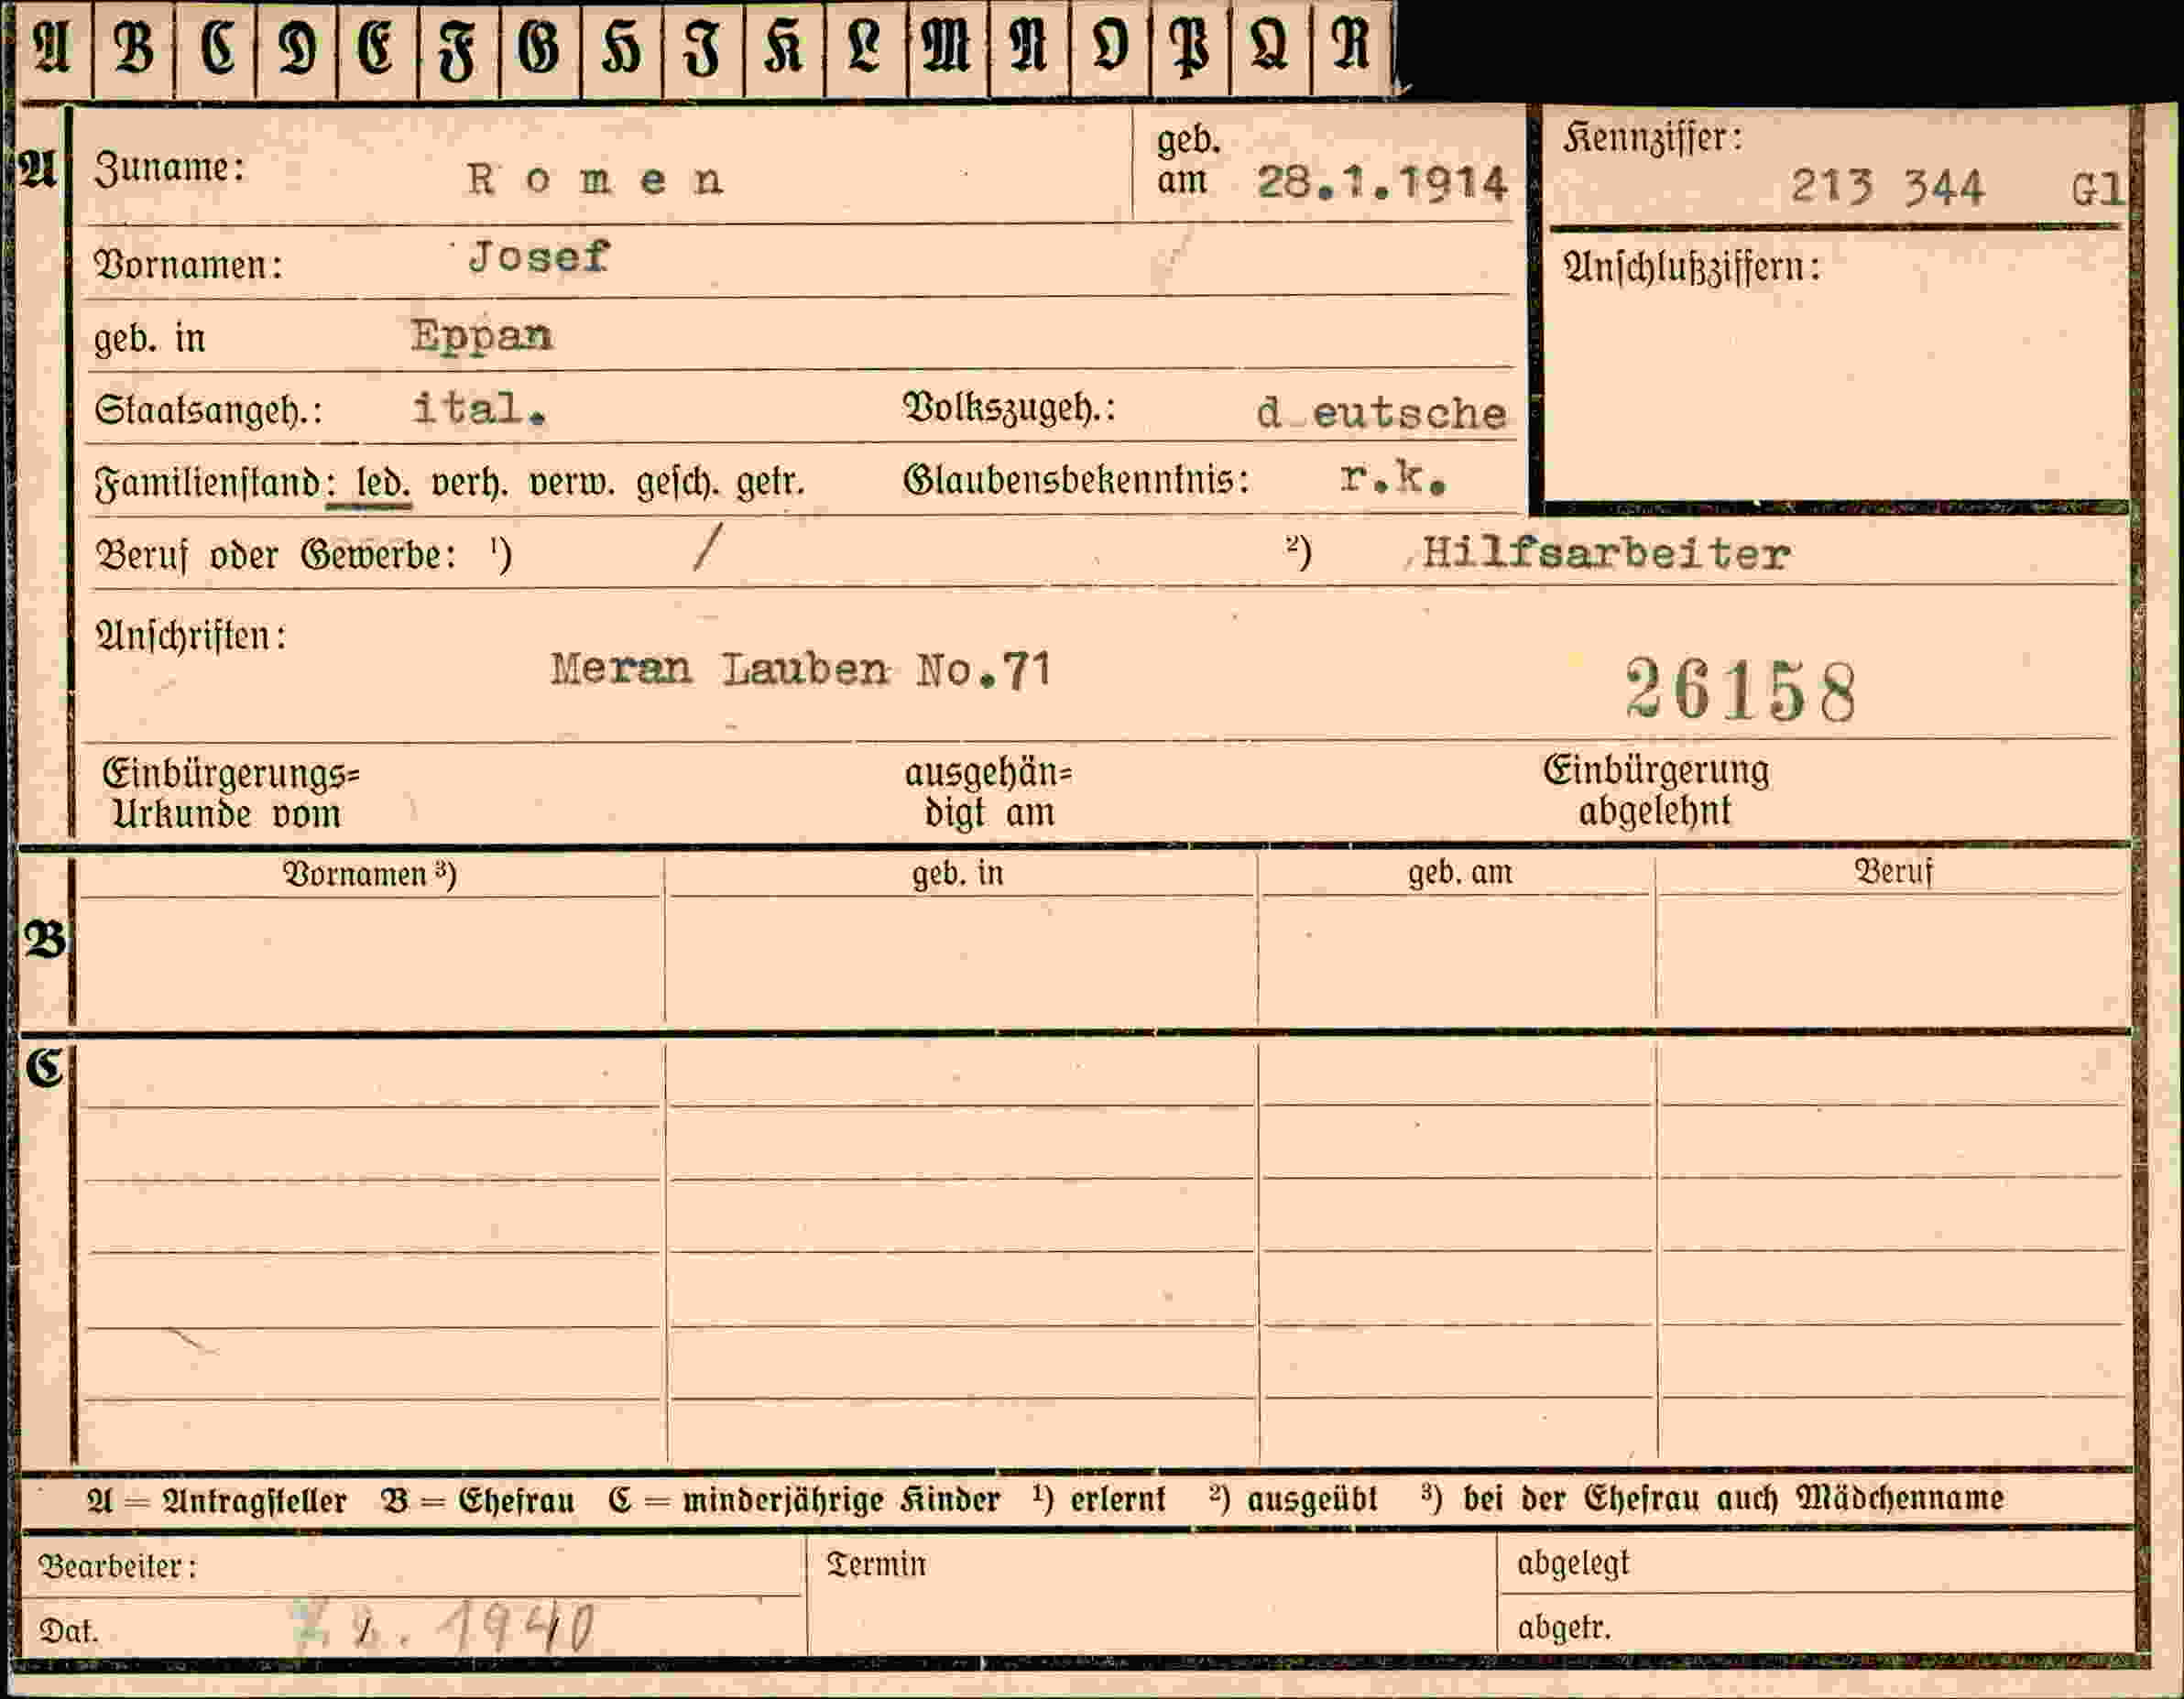Click the 'Einbürgerungs-Urkunde vom' label
The image size is (2184, 1699).
(x=230, y=794)
